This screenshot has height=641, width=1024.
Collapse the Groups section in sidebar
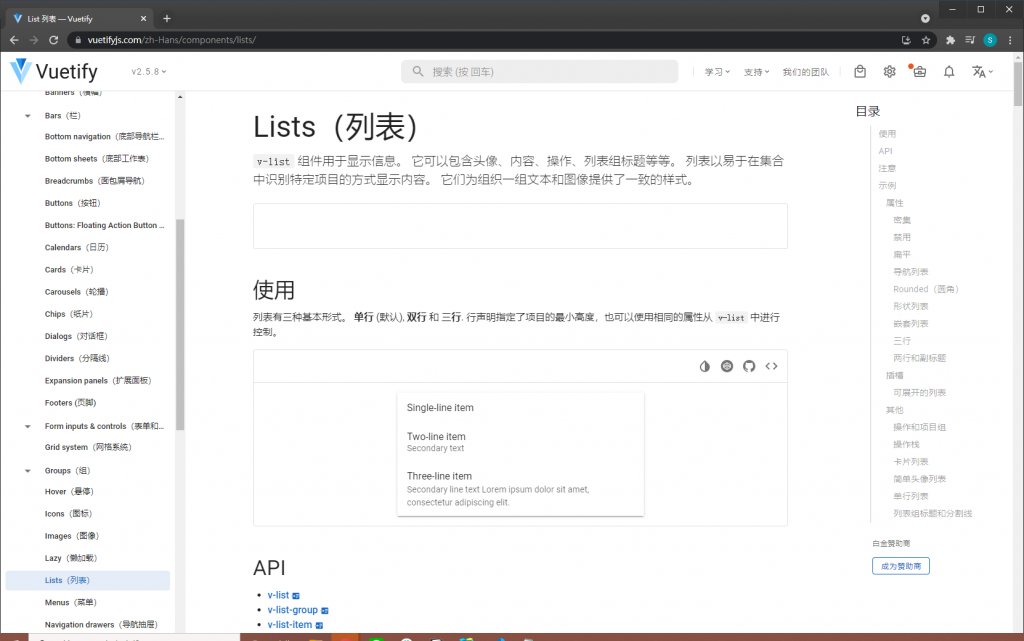click(27, 471)
